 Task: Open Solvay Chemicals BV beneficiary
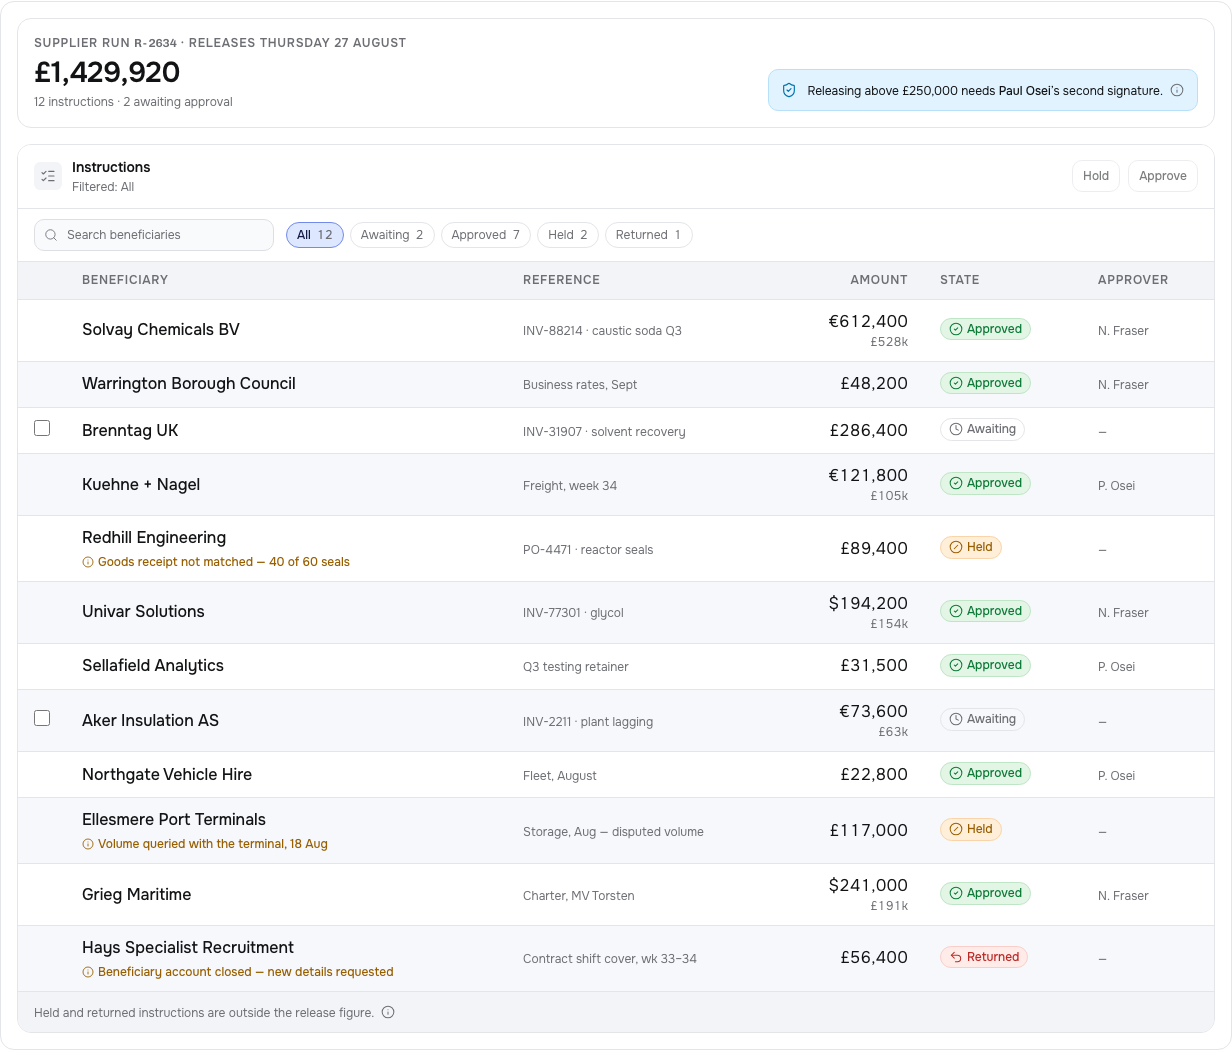161,330
